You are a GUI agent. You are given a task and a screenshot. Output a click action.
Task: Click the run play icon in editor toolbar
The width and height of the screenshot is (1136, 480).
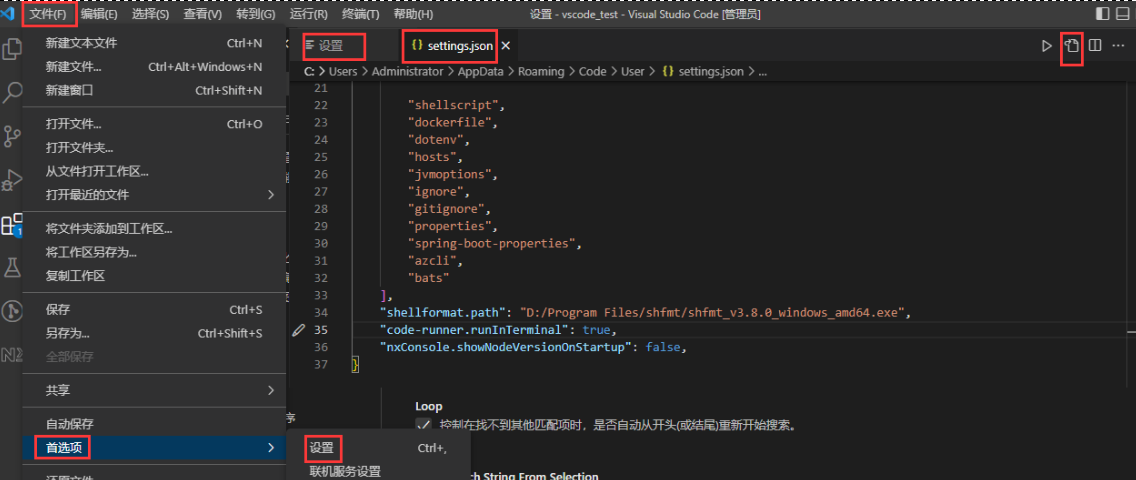tap(1046, 46)
